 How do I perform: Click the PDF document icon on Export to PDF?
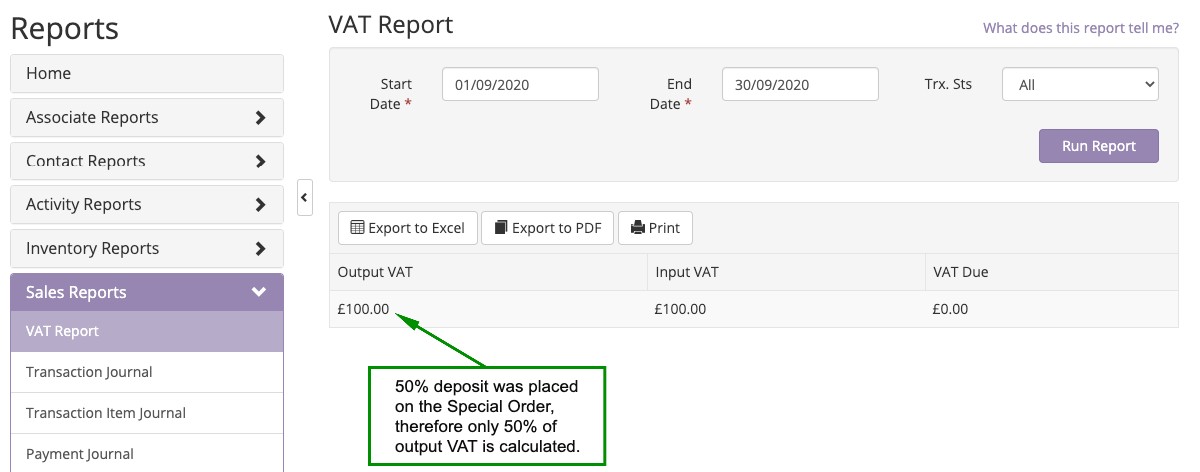pyautogui.click(x=501, y=228)
